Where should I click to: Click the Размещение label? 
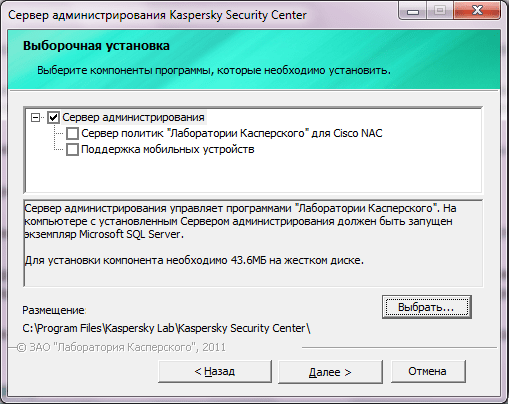coord(54,310)
